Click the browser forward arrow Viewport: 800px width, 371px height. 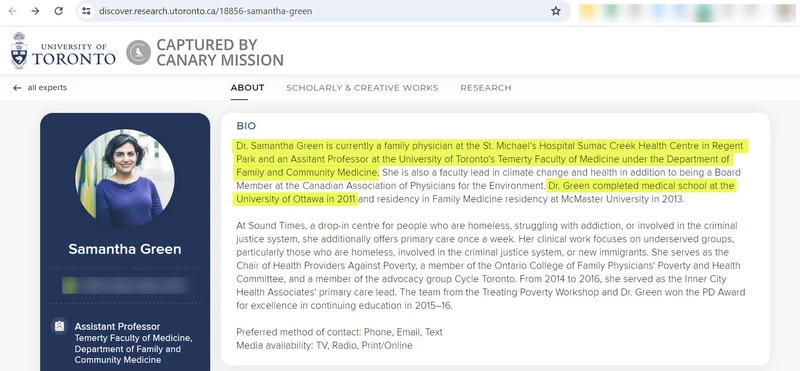pyautogui.click(x=35, y=11)
